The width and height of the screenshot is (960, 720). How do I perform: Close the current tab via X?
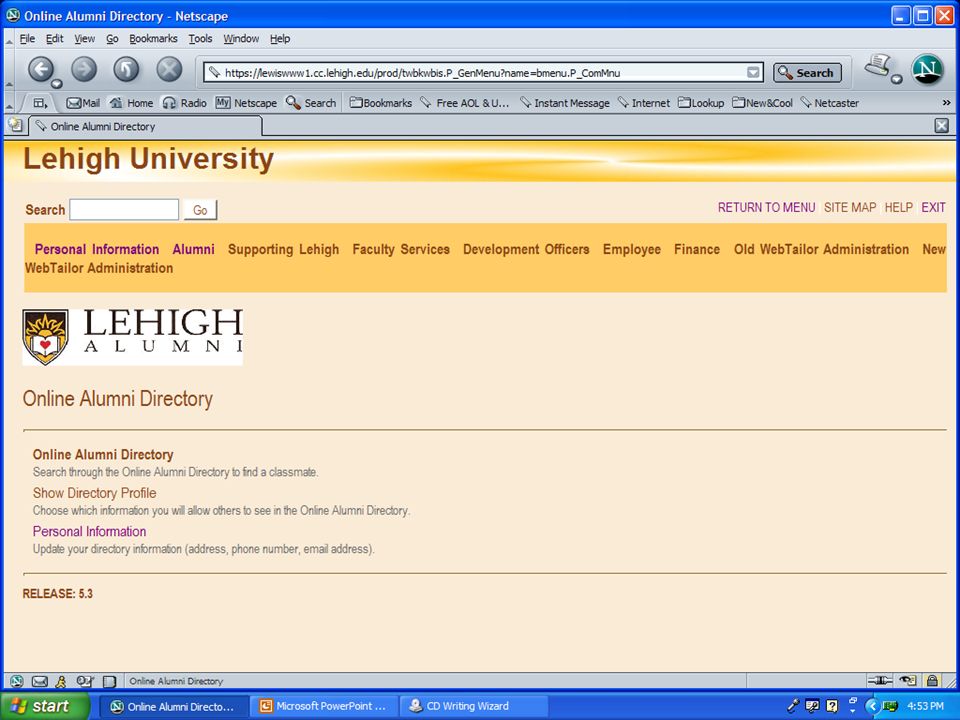tap(942, 126)
